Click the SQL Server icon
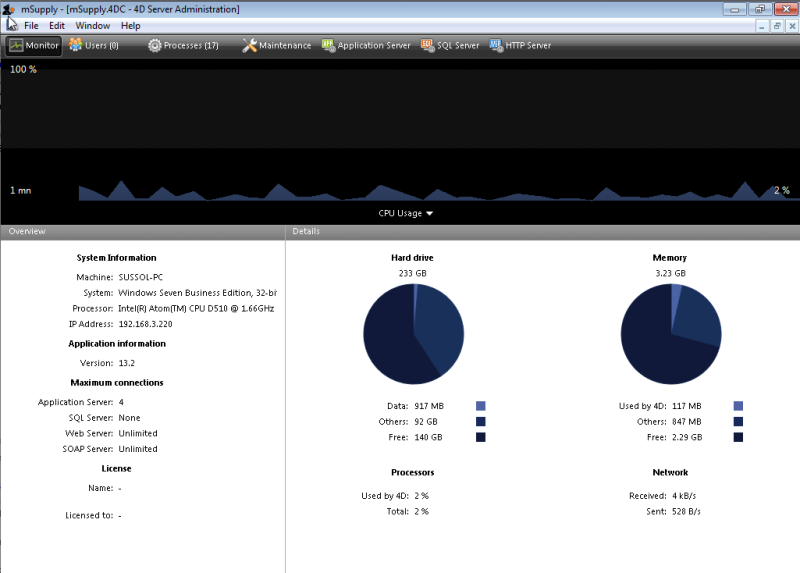 click(x=428, y=45)
